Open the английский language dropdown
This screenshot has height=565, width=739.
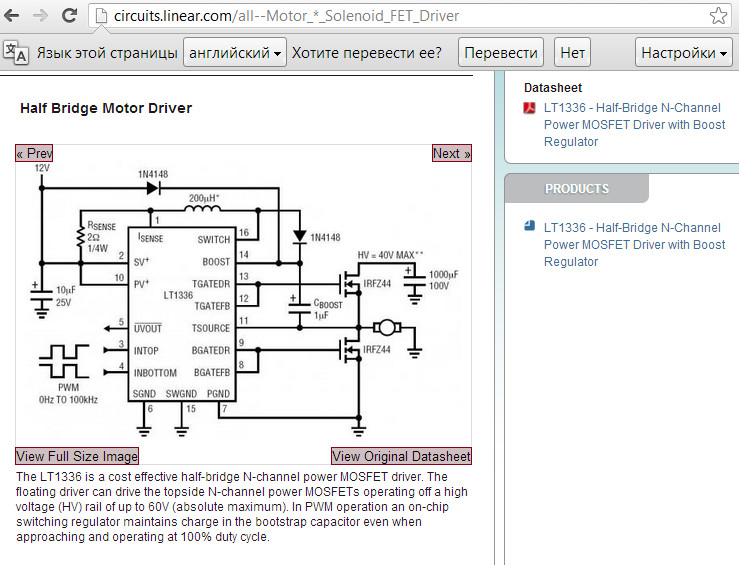coord(235,53)
